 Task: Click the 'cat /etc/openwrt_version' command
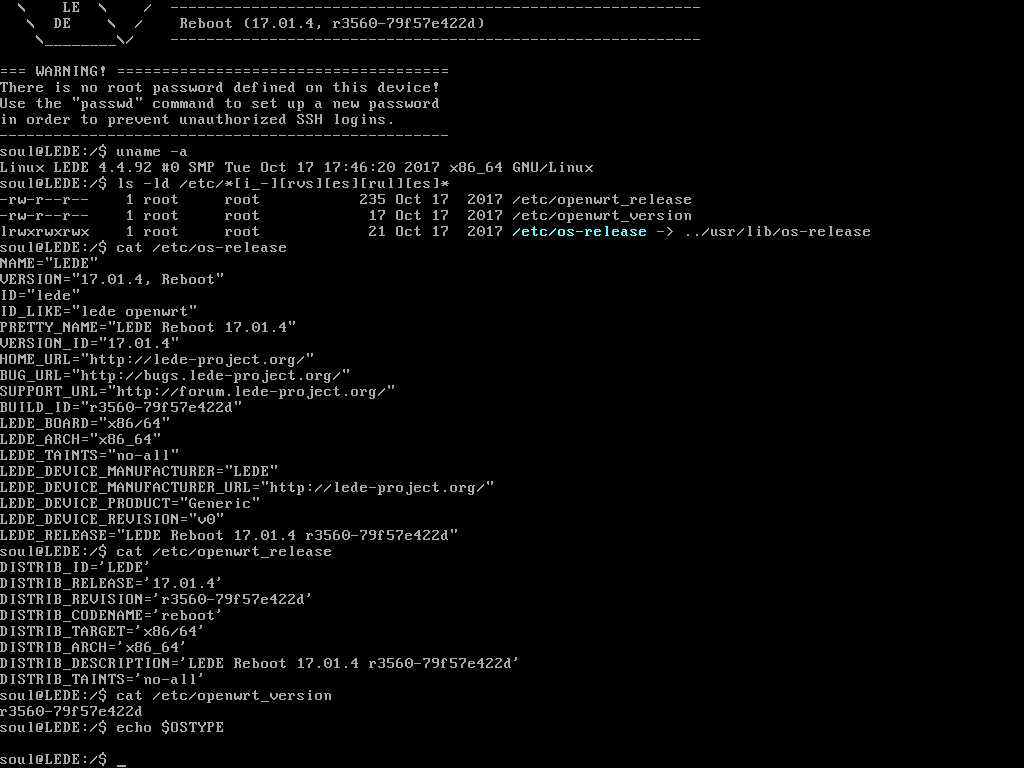pyautogui.click(x=224, y=696)
